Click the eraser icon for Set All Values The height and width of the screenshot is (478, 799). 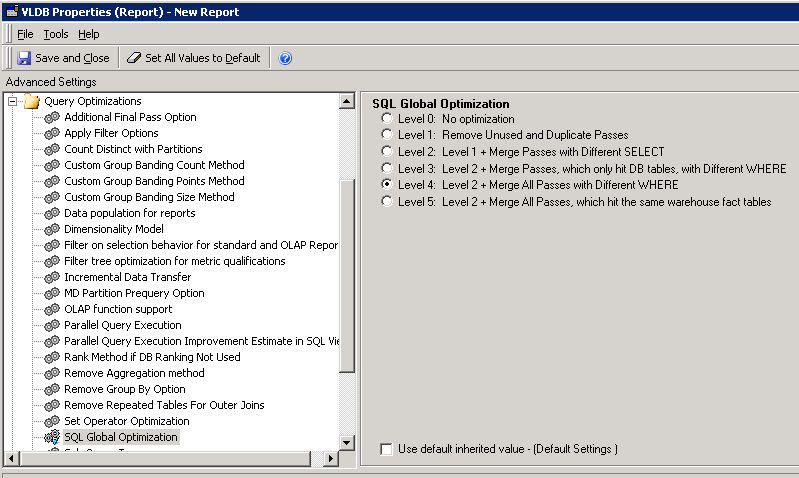click(x=134, y=58)
